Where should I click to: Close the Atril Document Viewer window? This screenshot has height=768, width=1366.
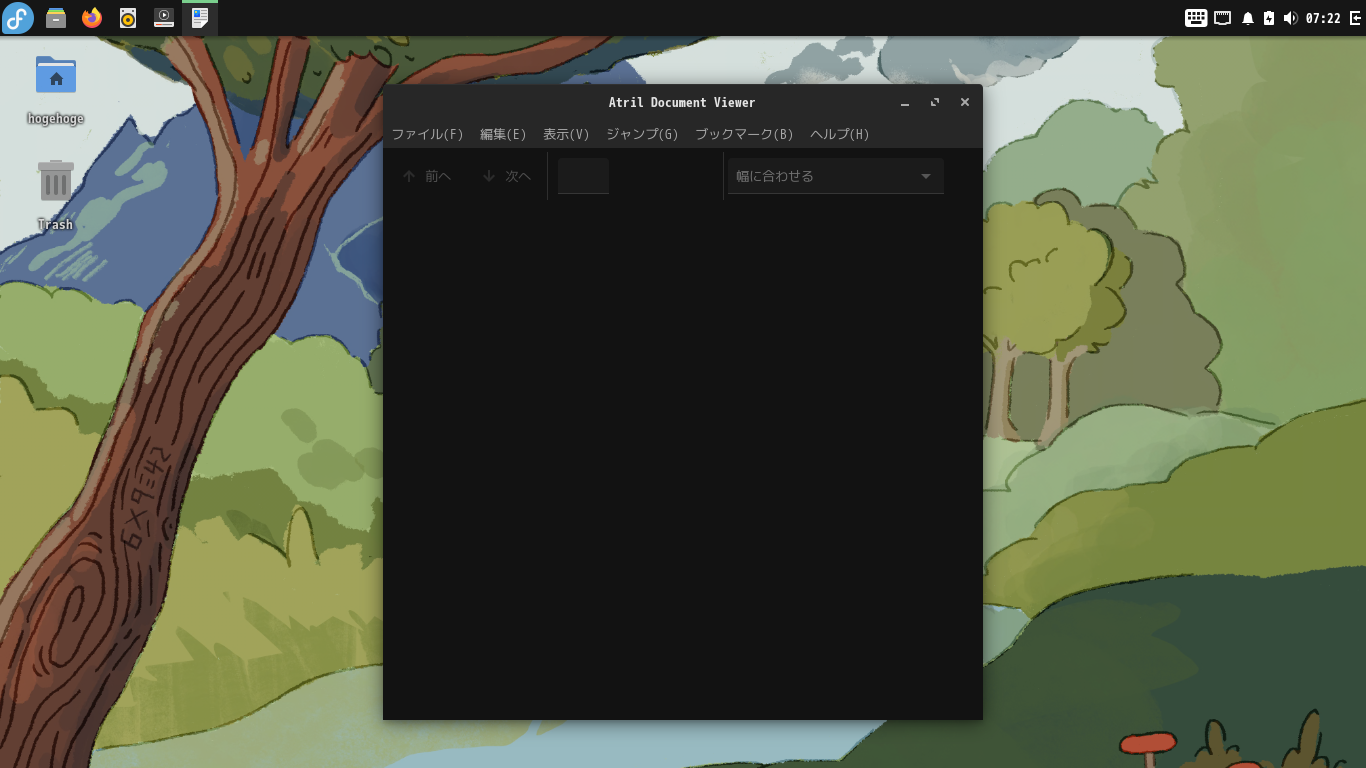(x=965, y=103)
